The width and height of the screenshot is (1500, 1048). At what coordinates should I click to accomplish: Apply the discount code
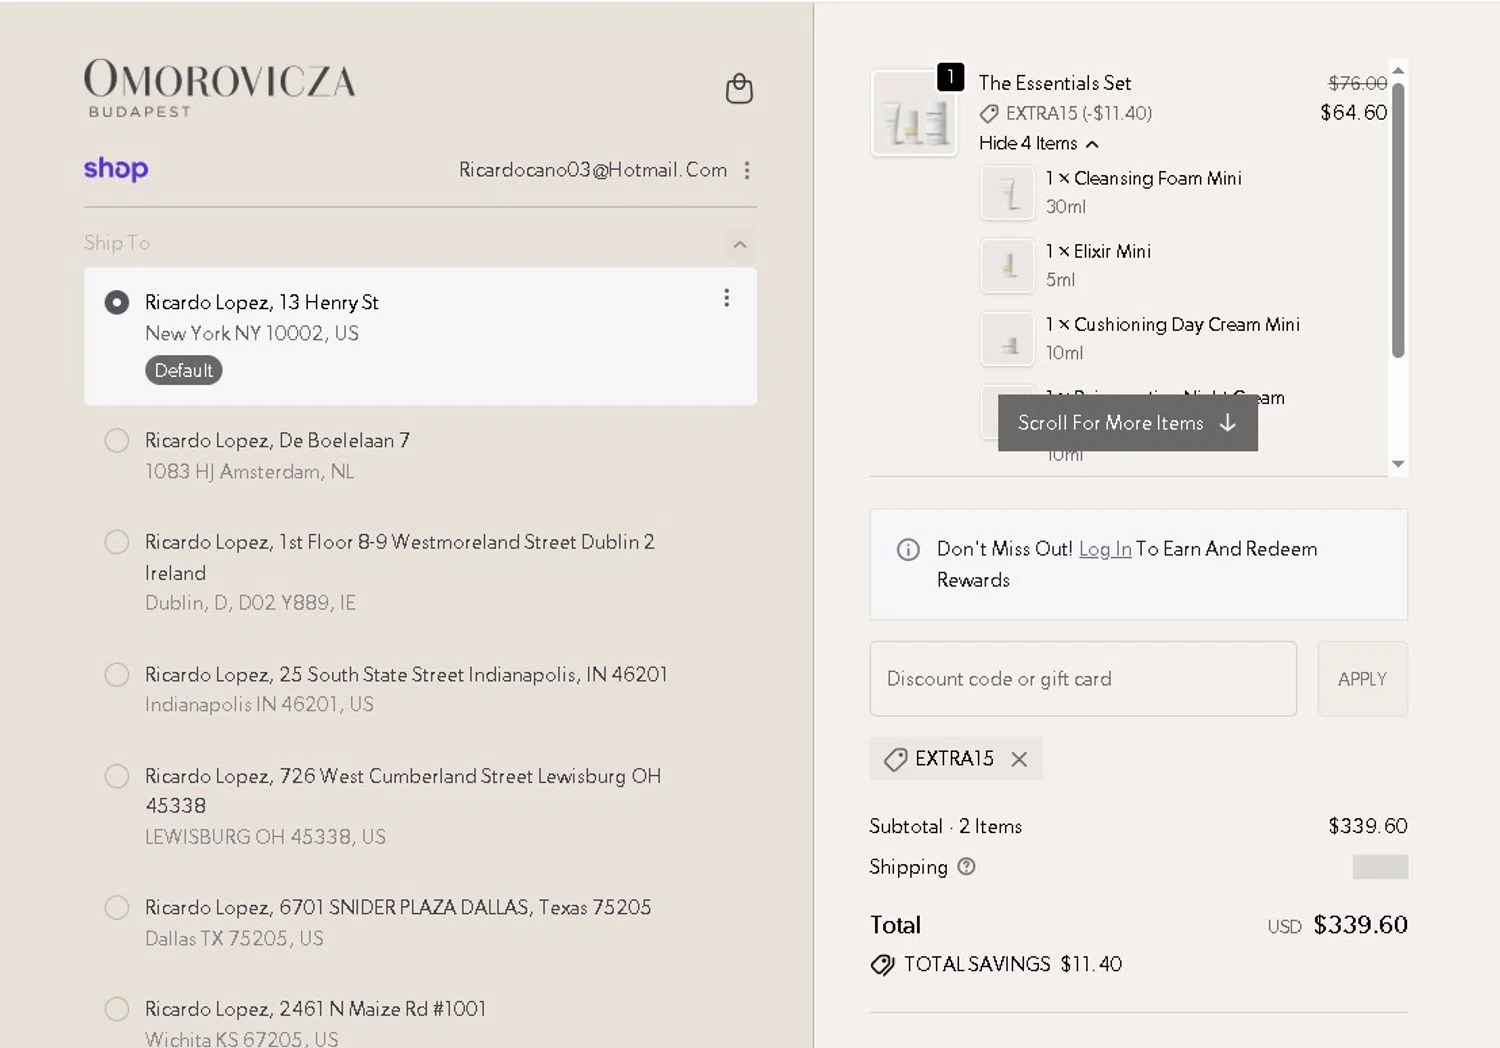pos(1362,679)
